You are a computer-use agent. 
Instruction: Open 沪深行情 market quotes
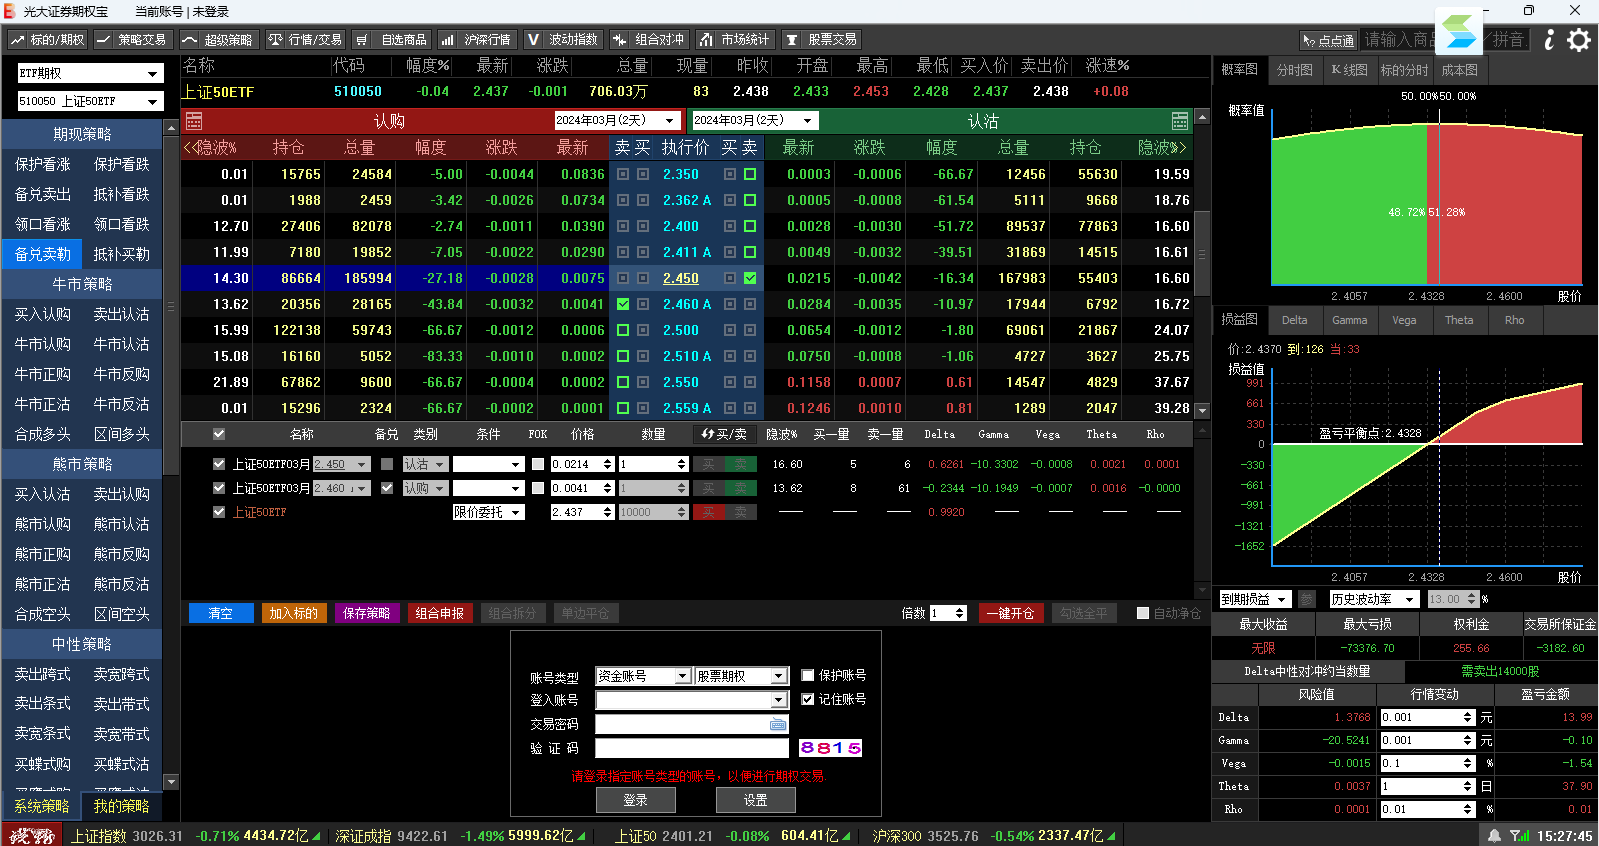tap(476, 40)
